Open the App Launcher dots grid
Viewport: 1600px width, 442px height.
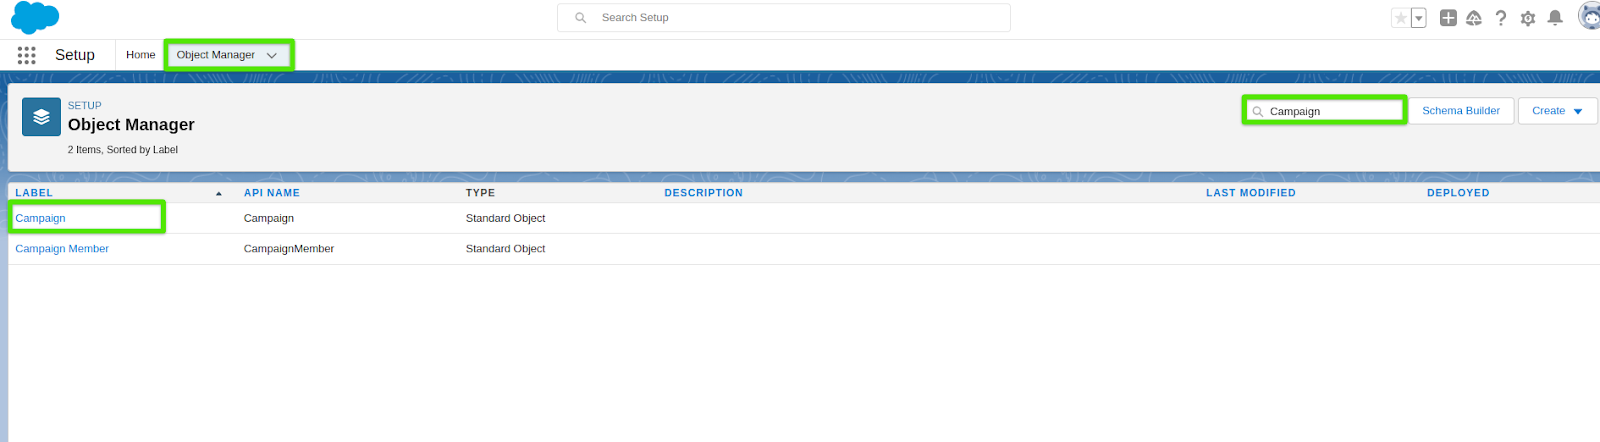pos(27,56)
